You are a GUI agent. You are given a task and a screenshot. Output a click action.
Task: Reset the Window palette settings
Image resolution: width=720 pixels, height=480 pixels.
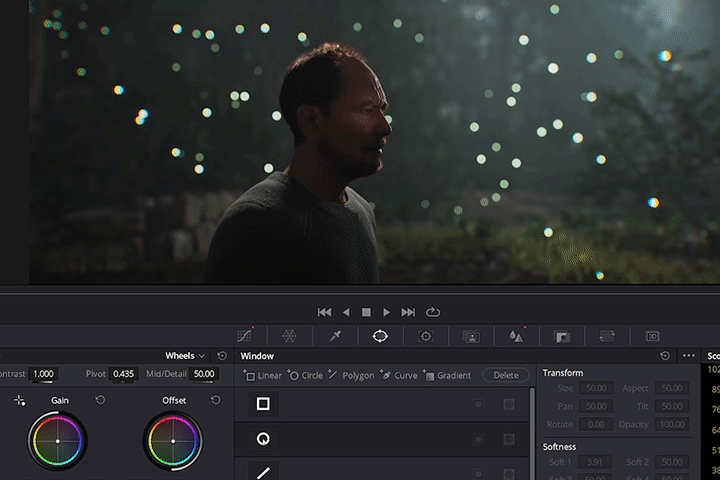(664, 356)
